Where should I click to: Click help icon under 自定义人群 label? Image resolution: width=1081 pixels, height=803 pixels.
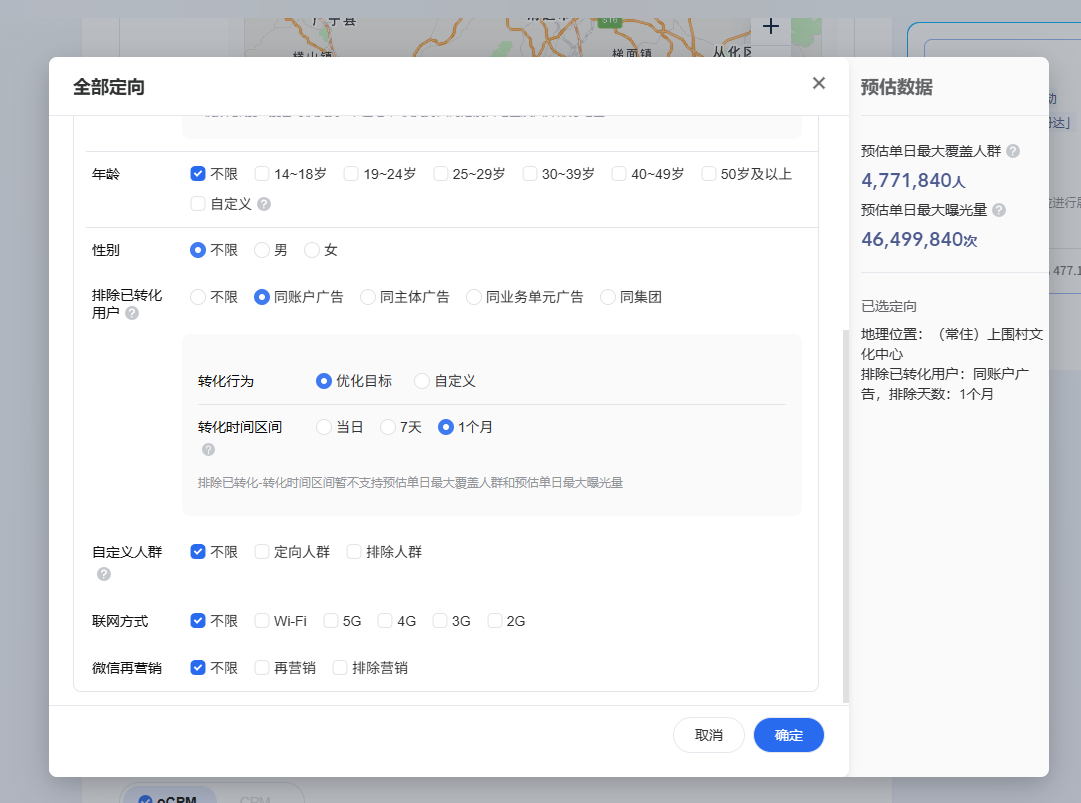(x=104, y=574)
